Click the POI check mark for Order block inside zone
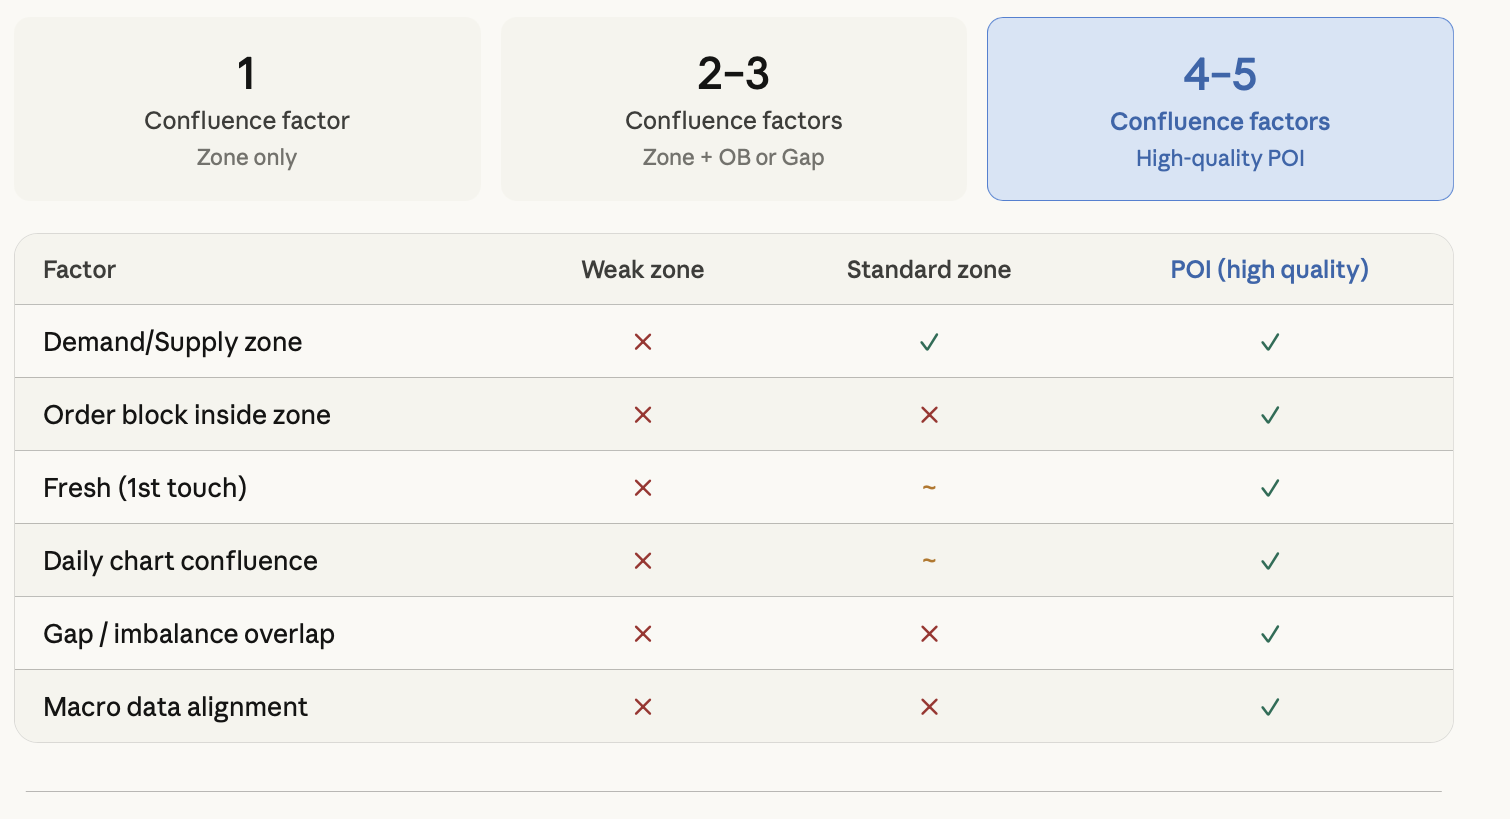The height and width of the screenshot is (819, 1510). (1270, 415)
